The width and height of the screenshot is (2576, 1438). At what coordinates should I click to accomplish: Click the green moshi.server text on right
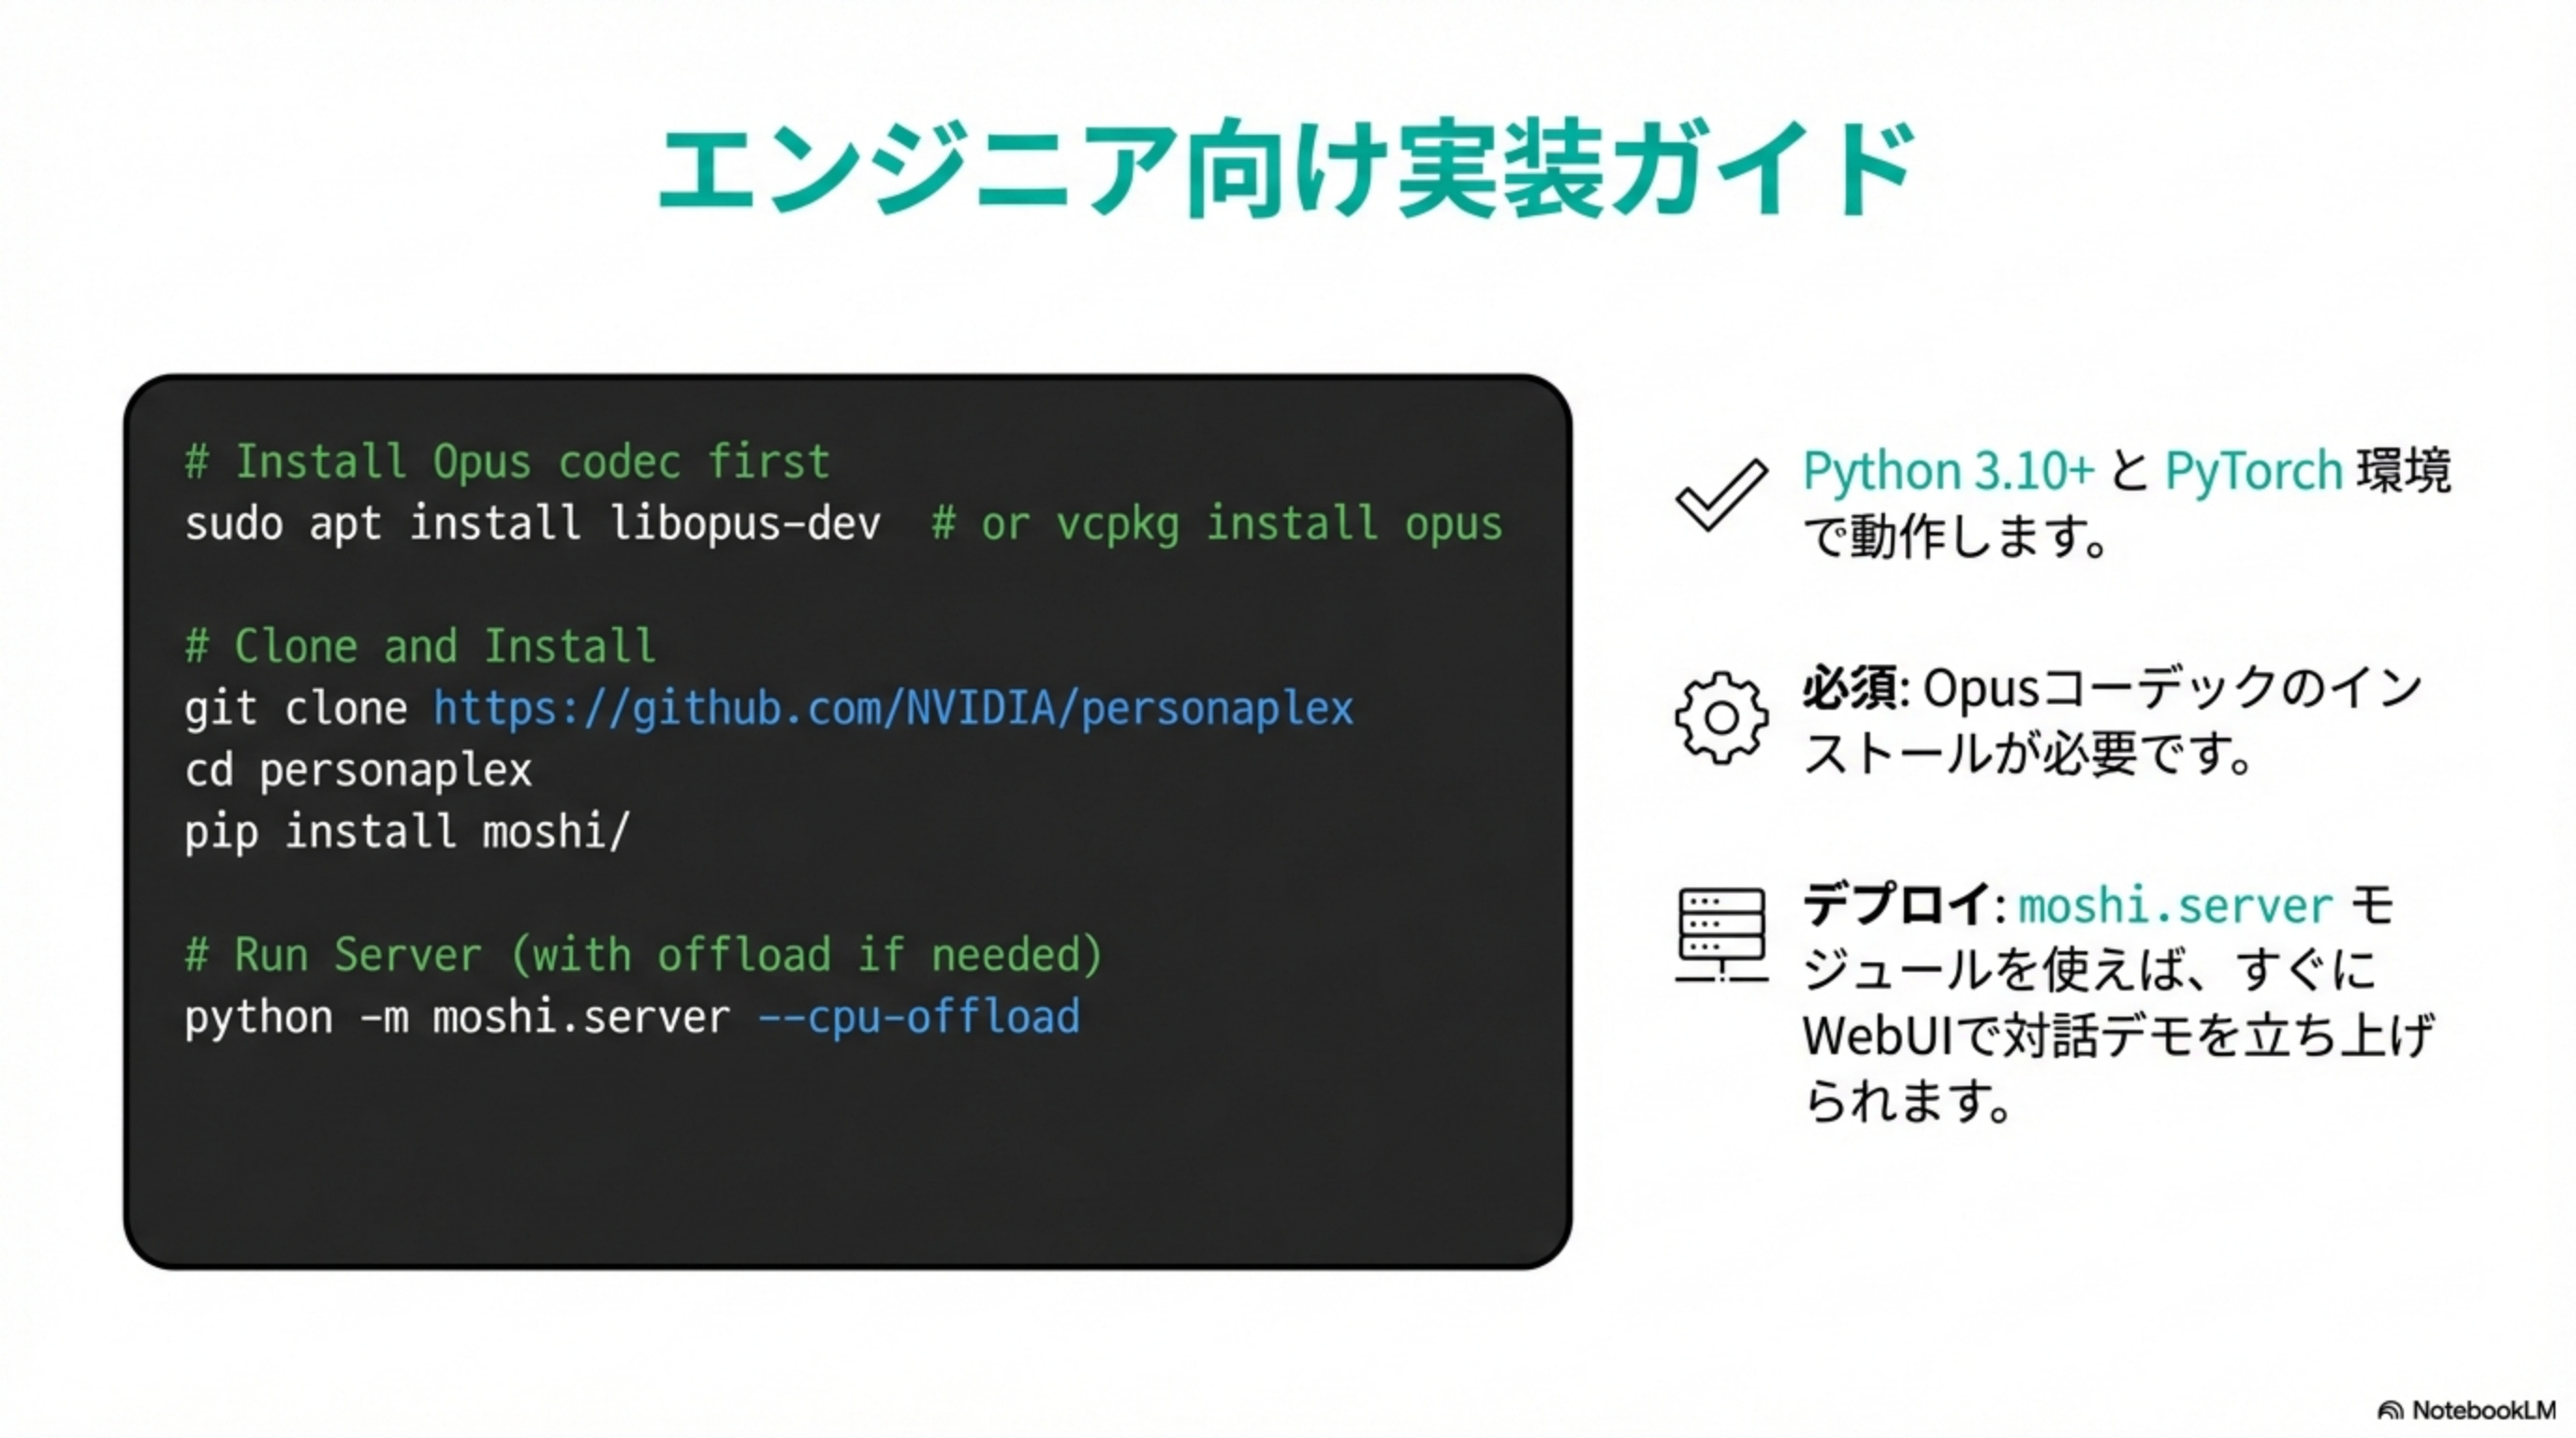coord(2174,906)
